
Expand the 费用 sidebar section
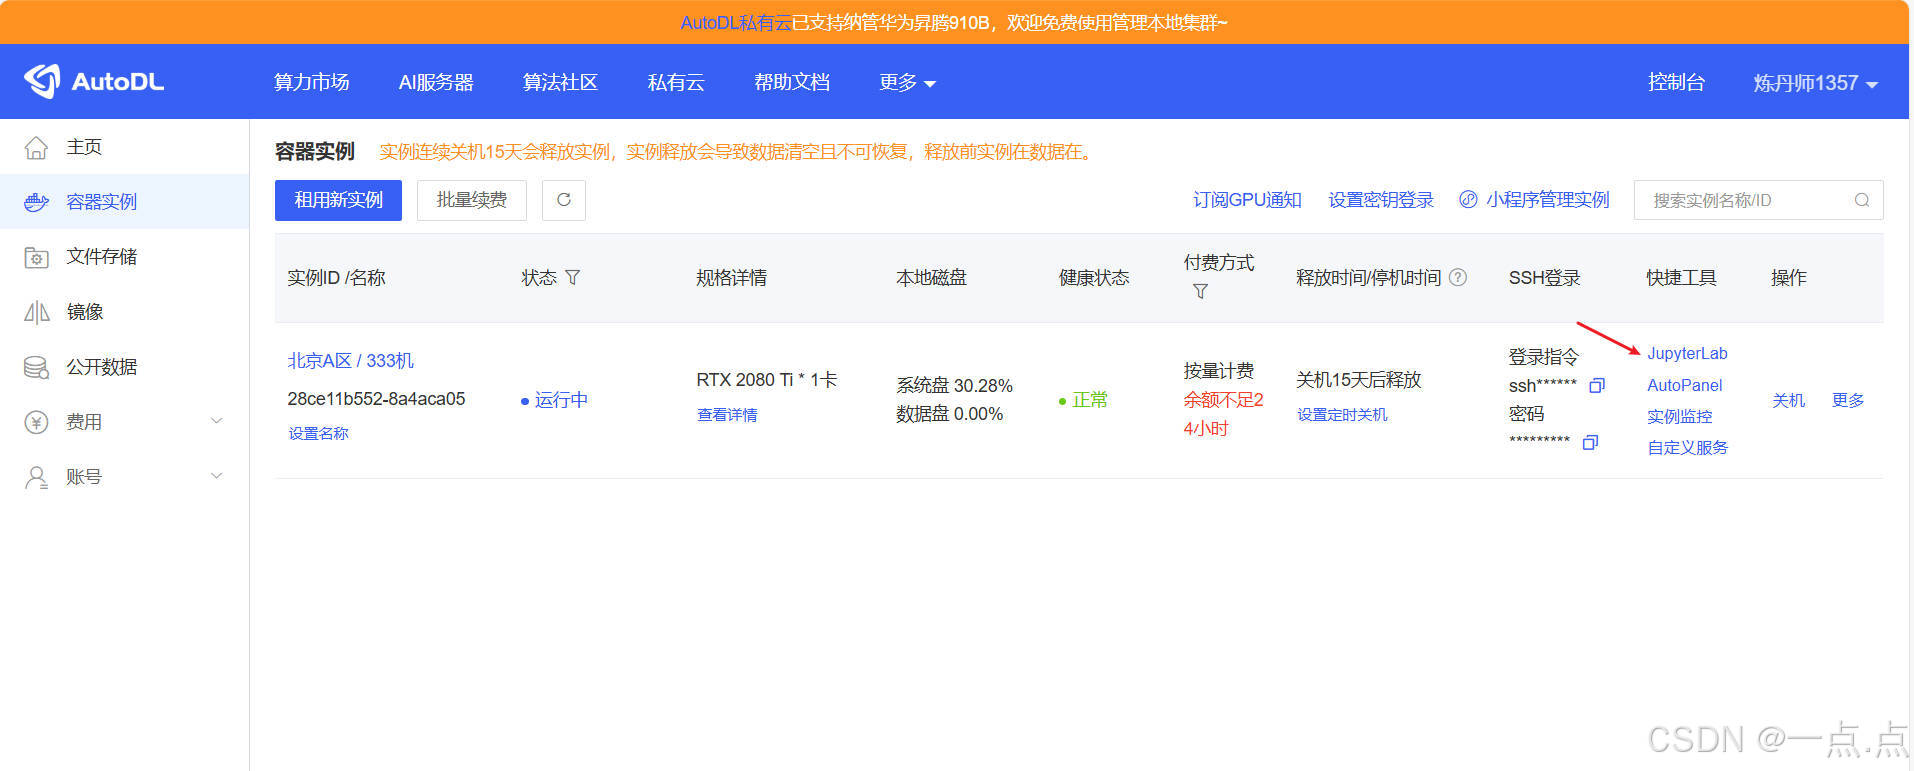click(x=216, y=421)
